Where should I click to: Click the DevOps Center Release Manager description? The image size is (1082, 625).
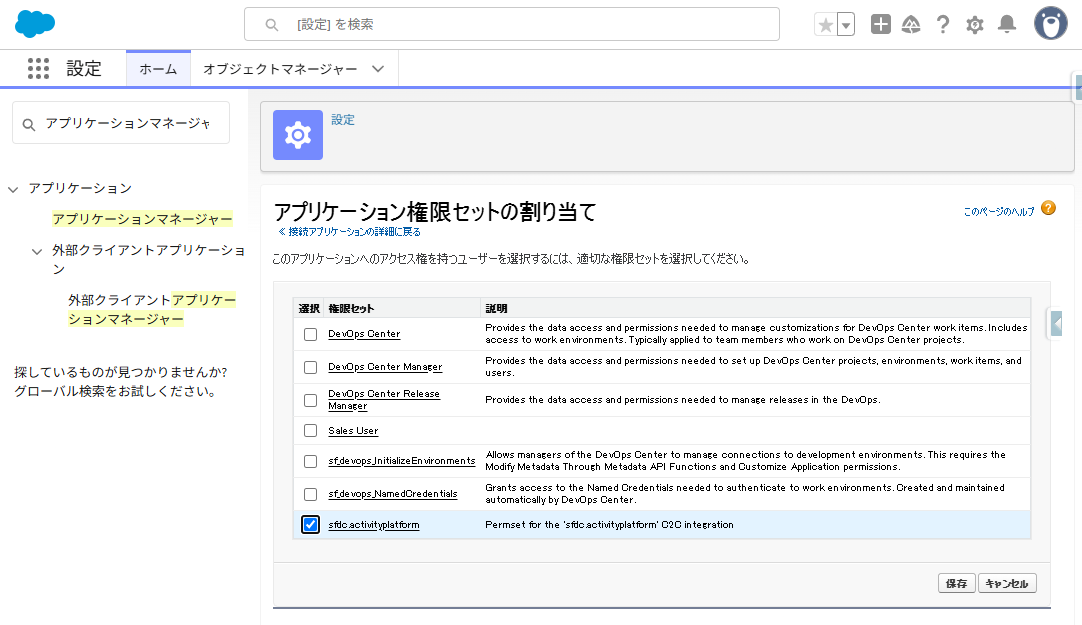682,400
